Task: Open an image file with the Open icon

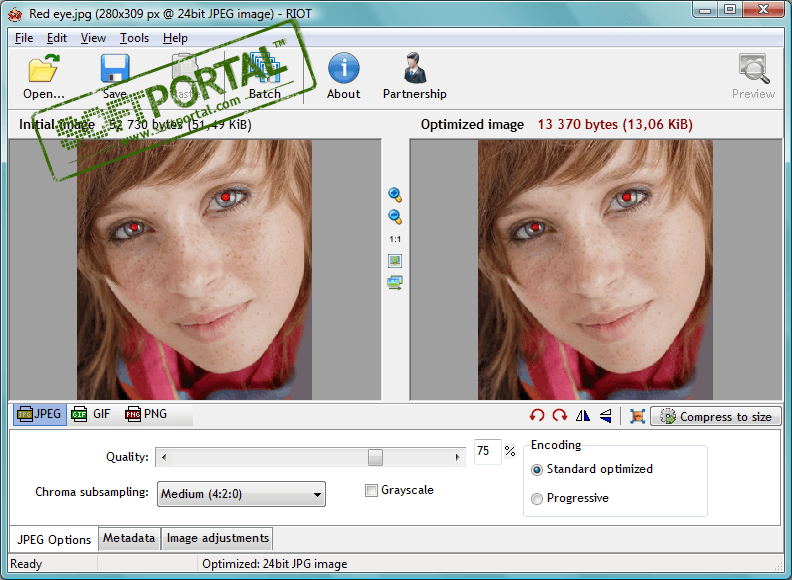Action: [x=43, y=76]
